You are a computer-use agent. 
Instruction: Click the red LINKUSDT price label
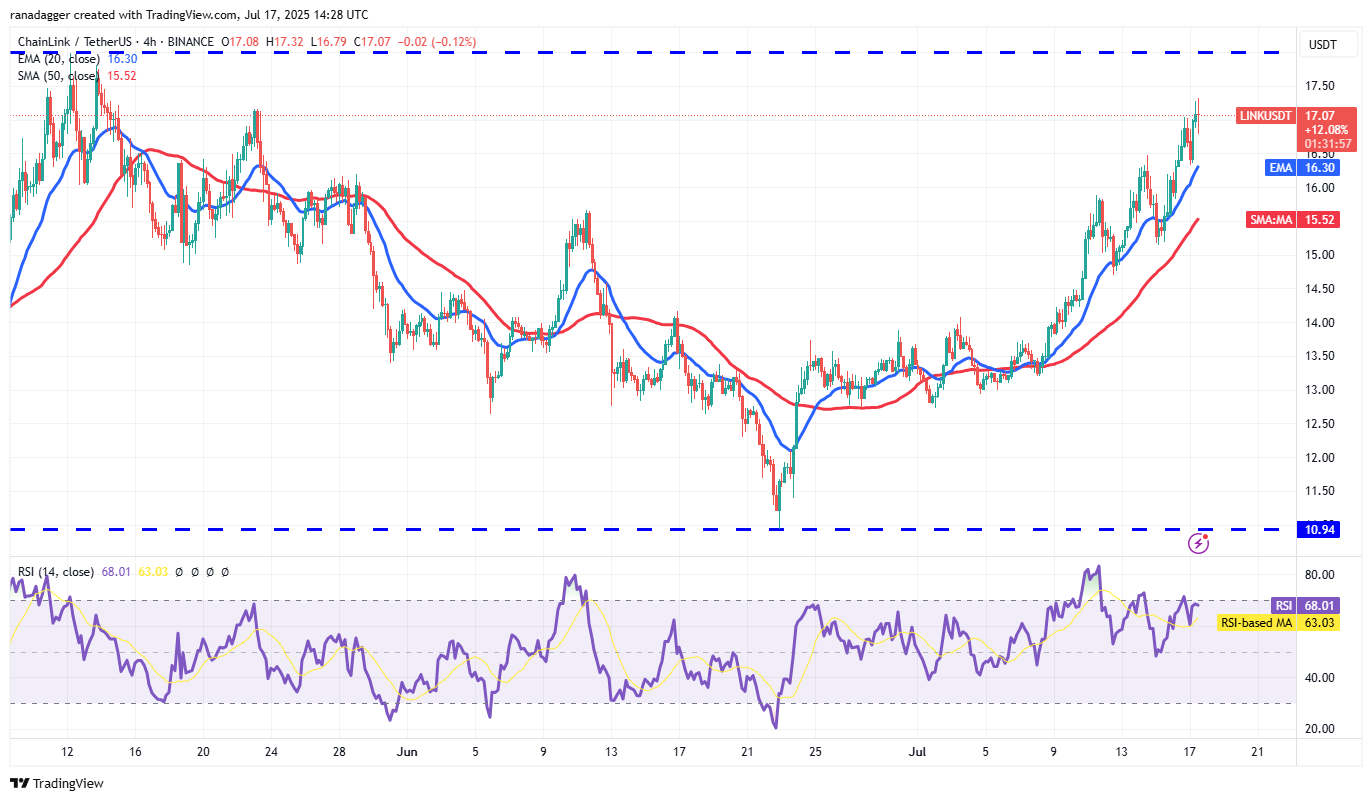(1267, 116)
